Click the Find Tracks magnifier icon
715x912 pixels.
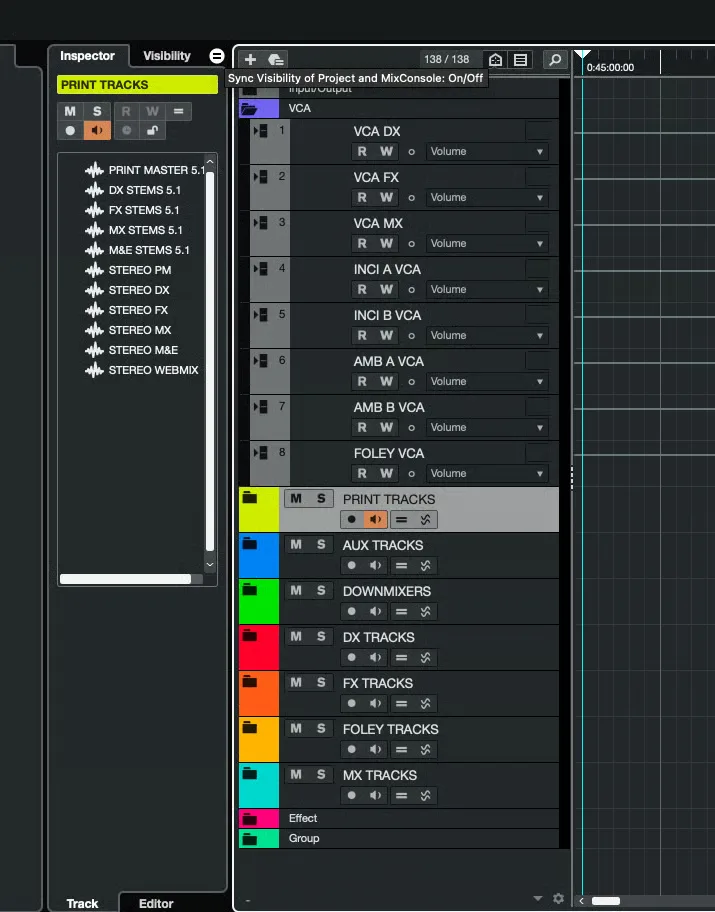(555, 59)
